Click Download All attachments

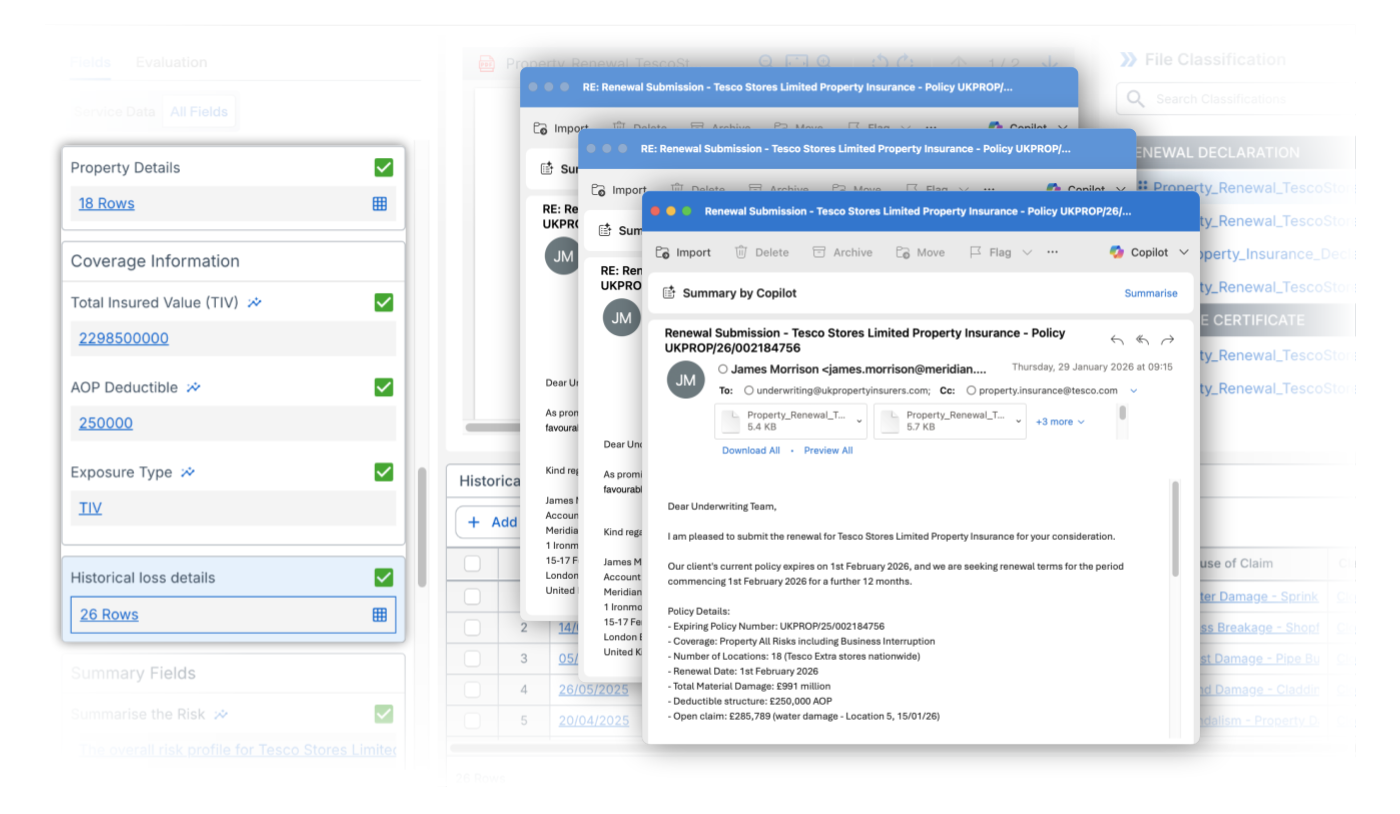(751, 450)
